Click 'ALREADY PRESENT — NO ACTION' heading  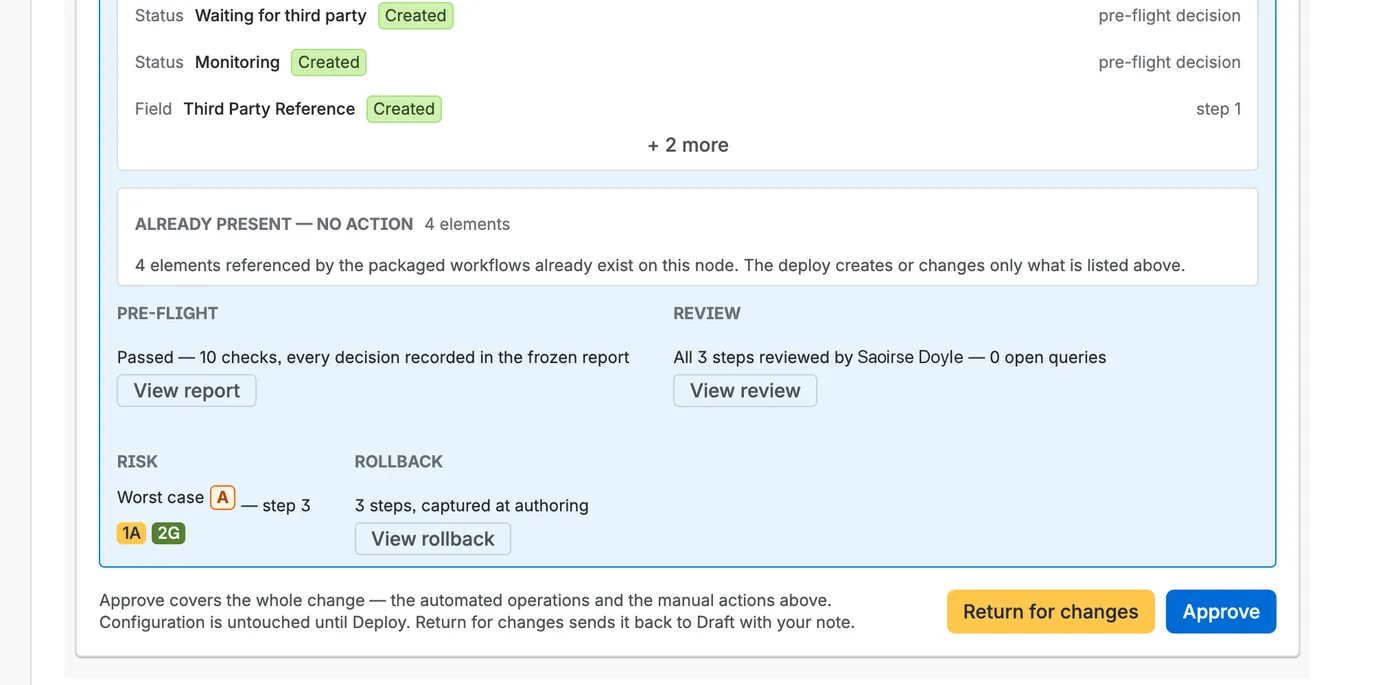coord(274,224)
